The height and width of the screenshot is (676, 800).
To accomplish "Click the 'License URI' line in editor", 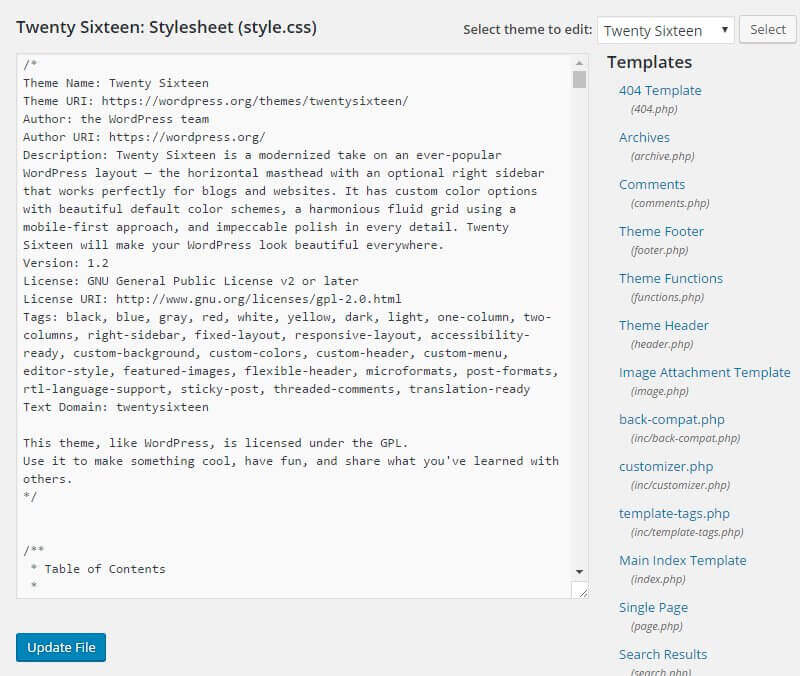I will [212, 299].
